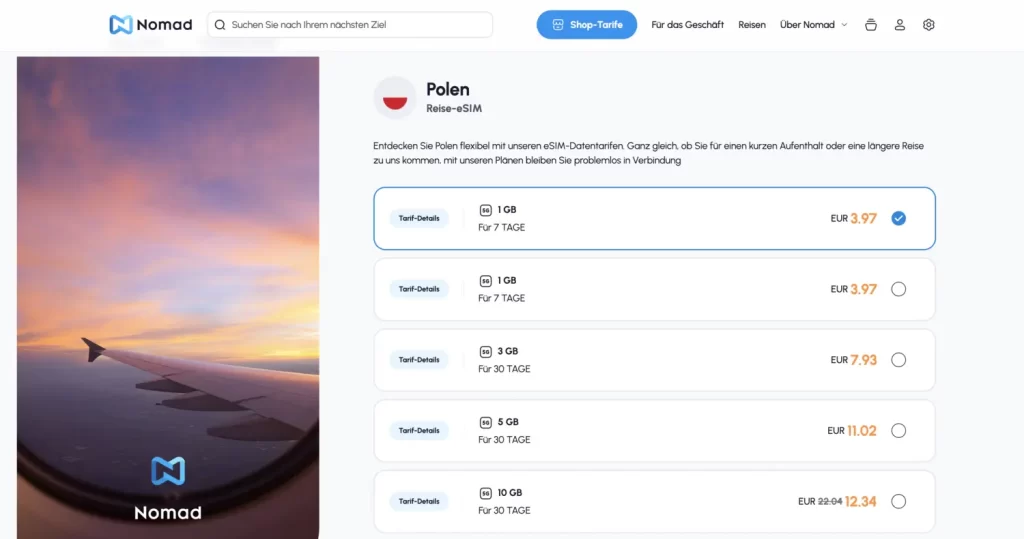The width and height of the screenshot is (1024, 539).
Task: Select the 3 GB EUR 7.93 plan radio
Action: tap(899, 360)
